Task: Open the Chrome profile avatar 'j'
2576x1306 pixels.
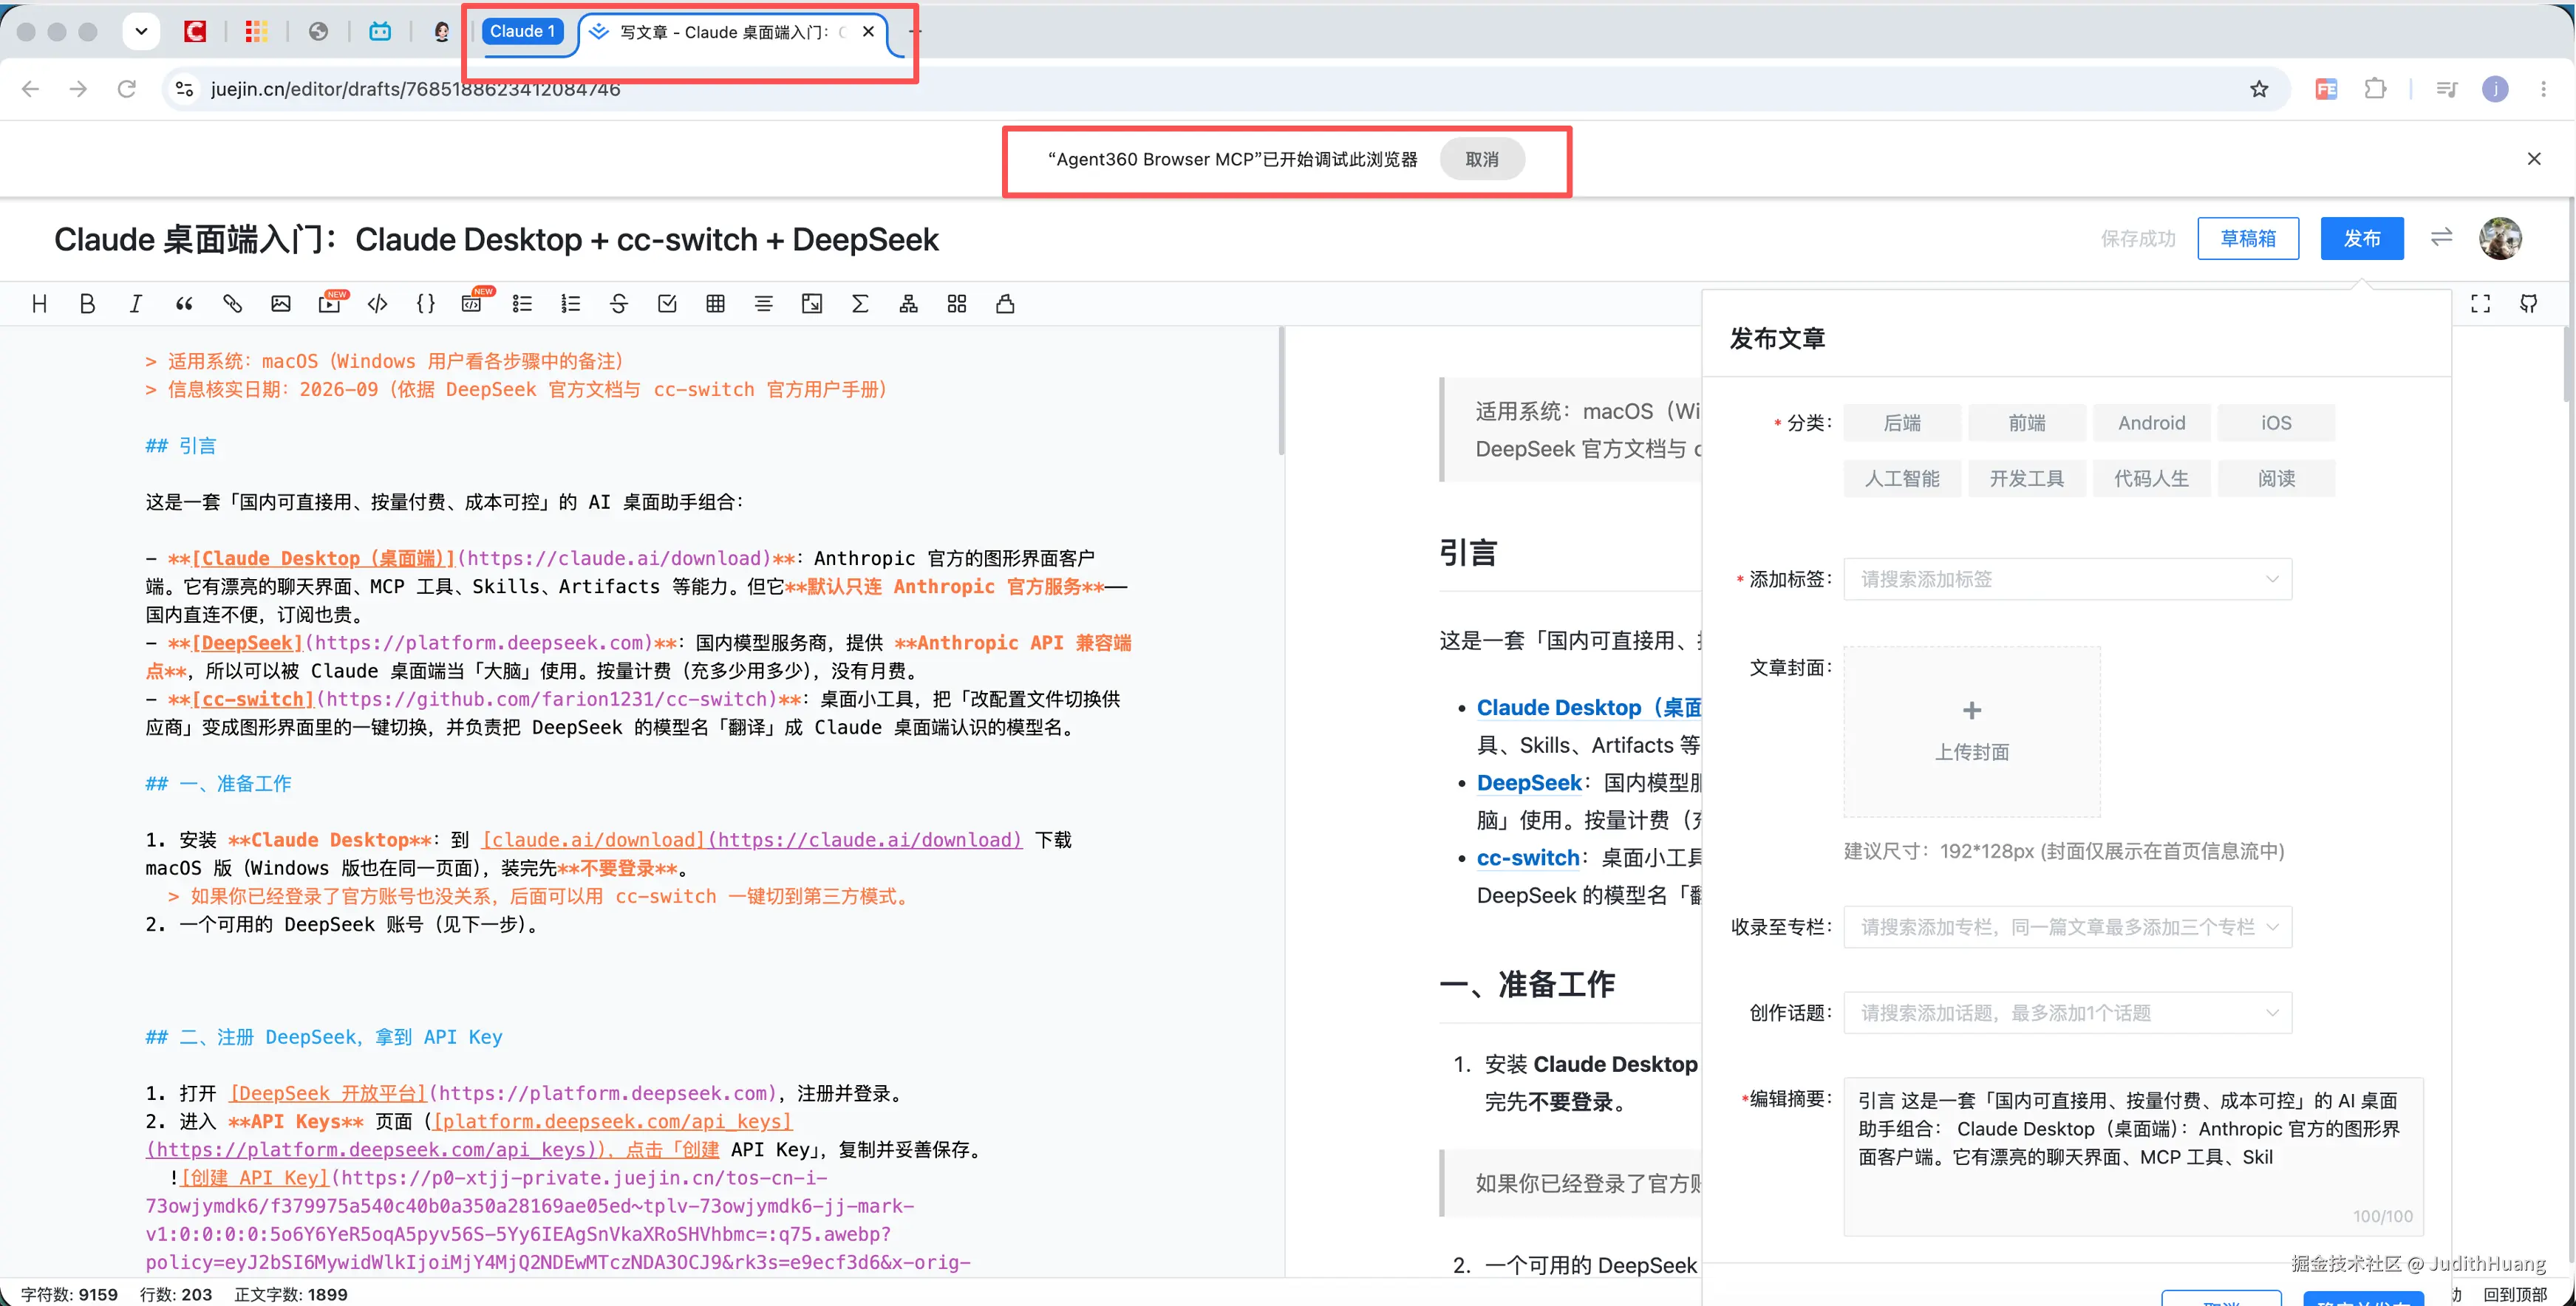Action: click(2495, 89)
